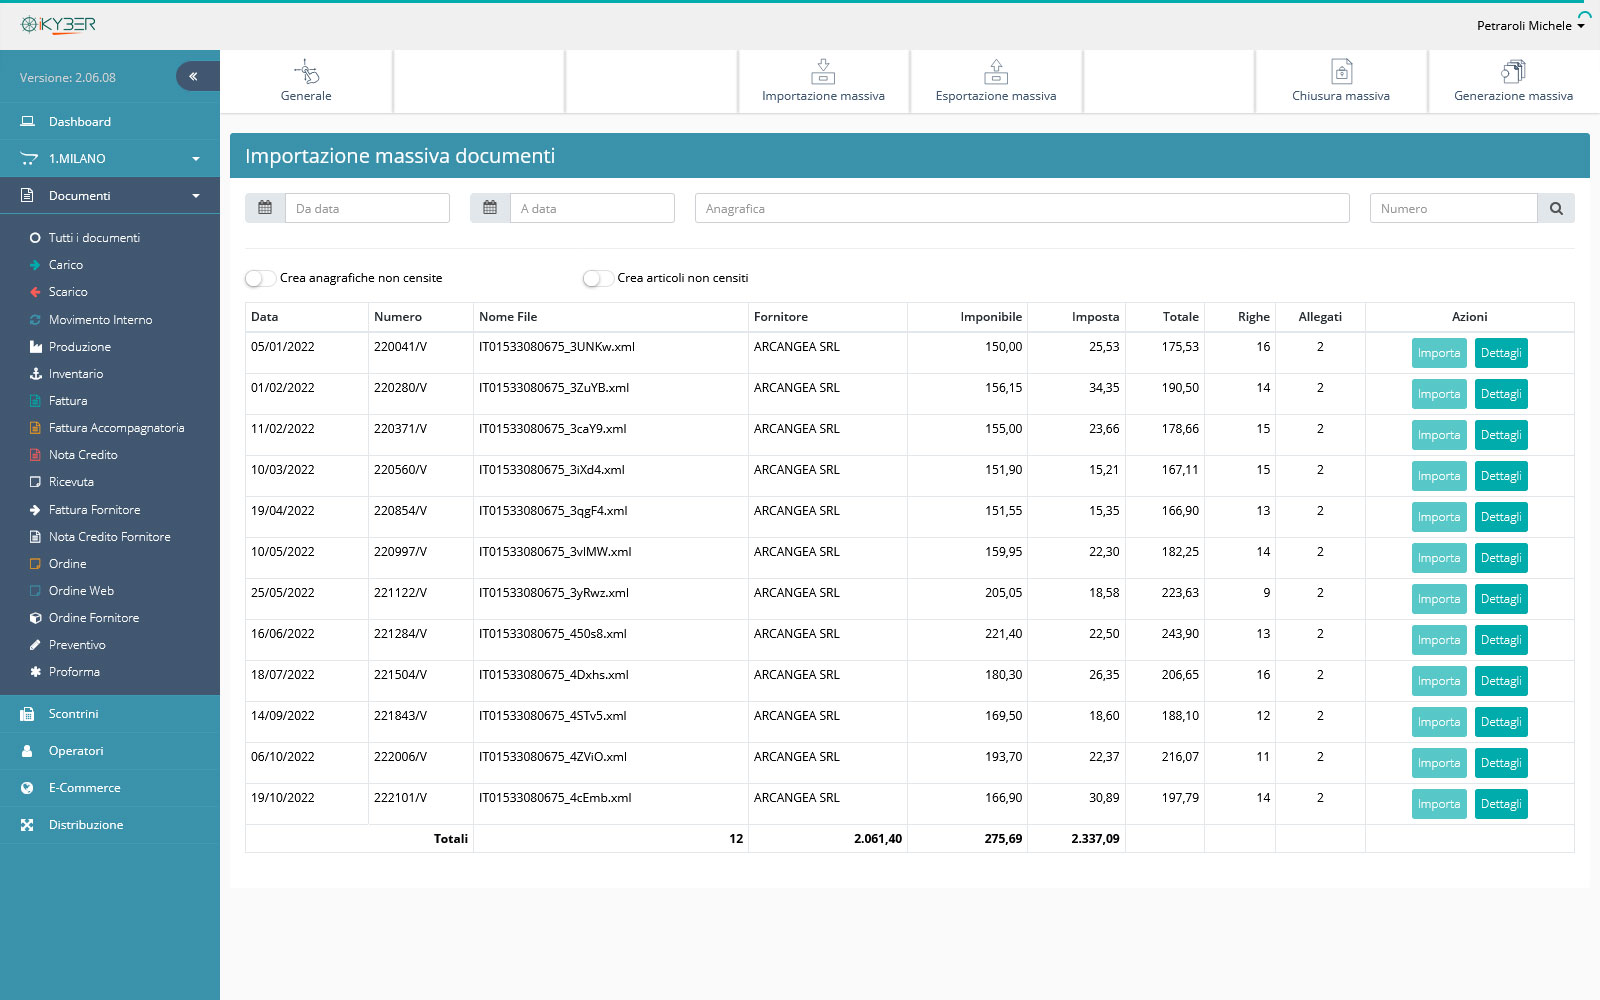Click the Operatori user icon
This screenshot has width=1600, height=1000.
tap(27, 751)
